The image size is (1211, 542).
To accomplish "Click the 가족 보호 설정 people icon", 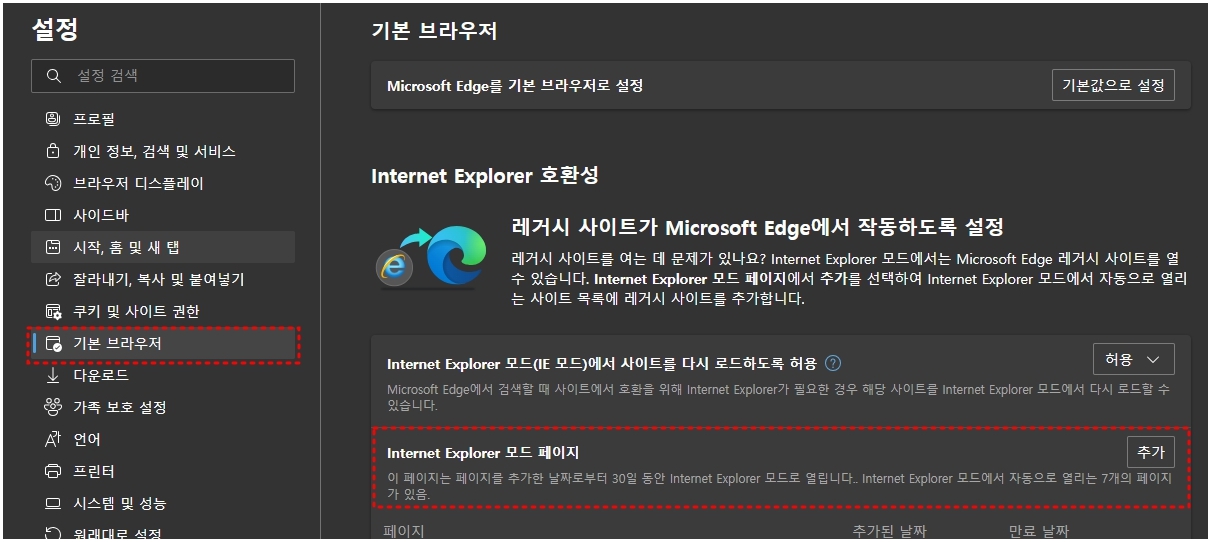I will point(53,407).
